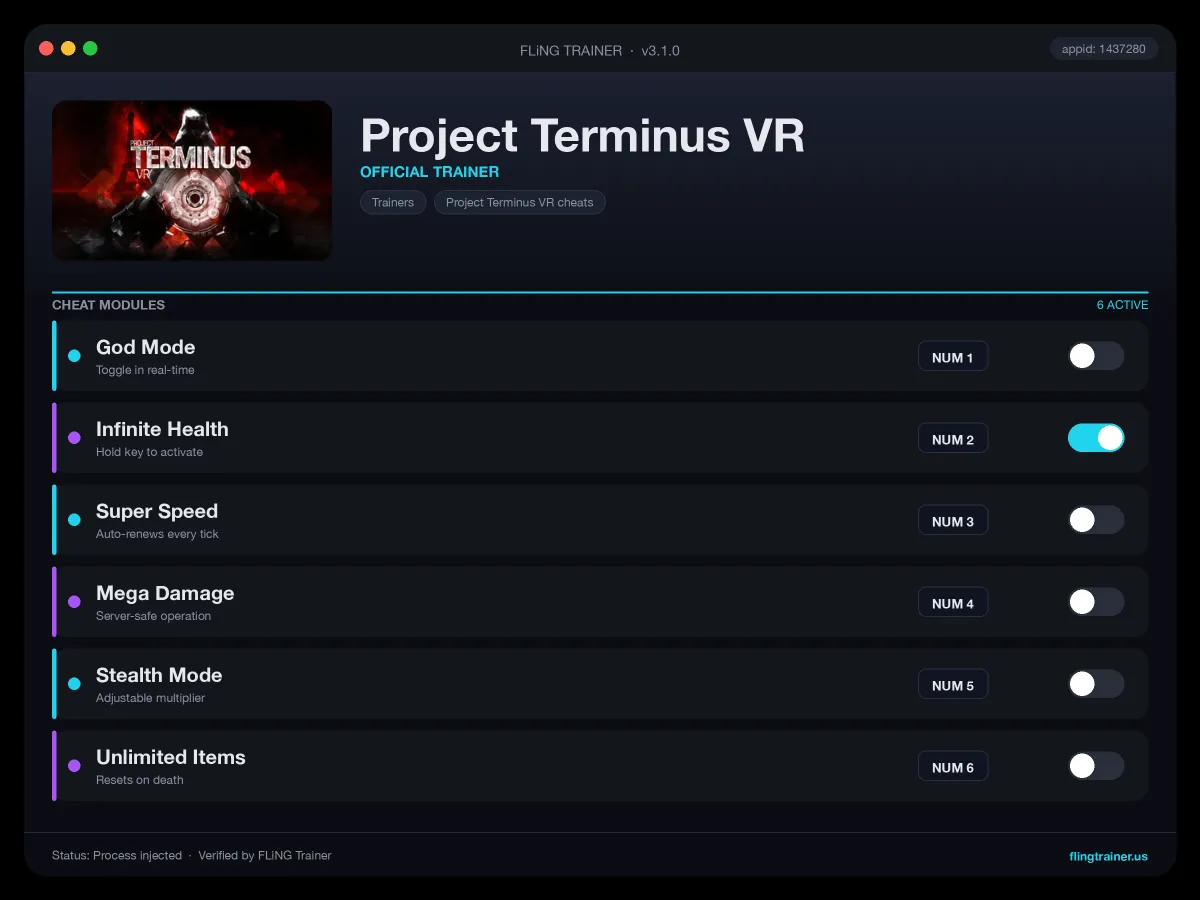
Task: Minimize the window with the yellow button
Action: pyautogui.click(x=68, y=48)
